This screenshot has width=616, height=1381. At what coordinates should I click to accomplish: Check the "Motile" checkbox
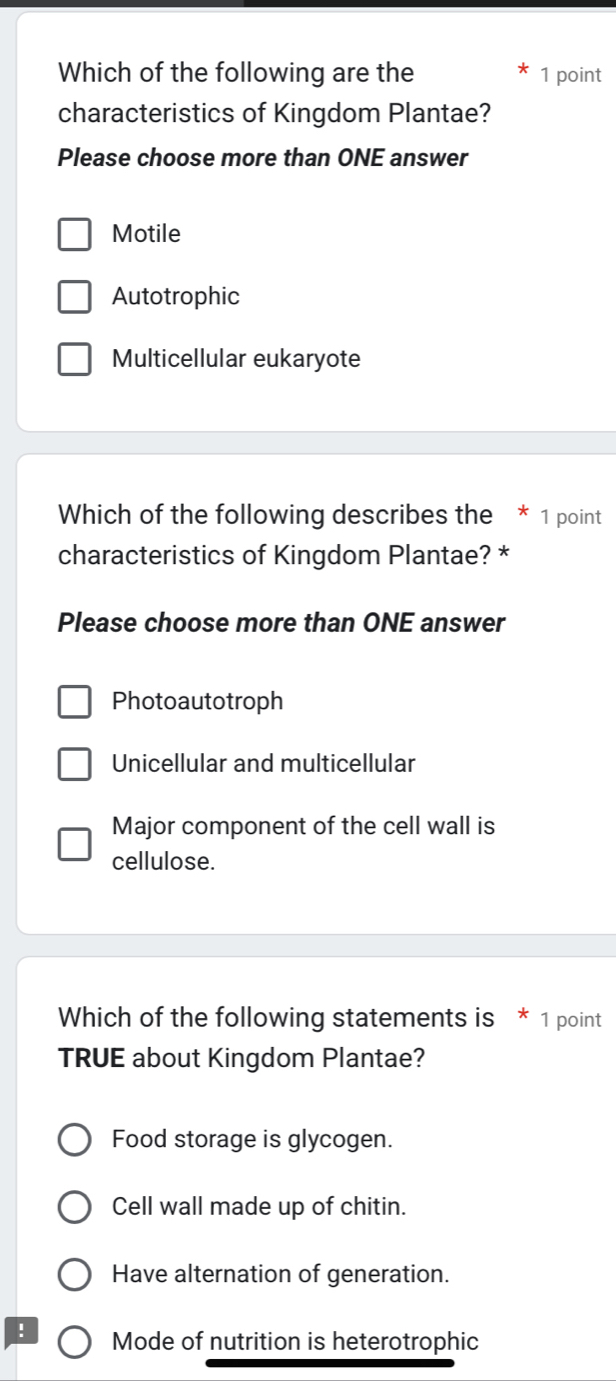pyautogui.click(x=75, y=234)
